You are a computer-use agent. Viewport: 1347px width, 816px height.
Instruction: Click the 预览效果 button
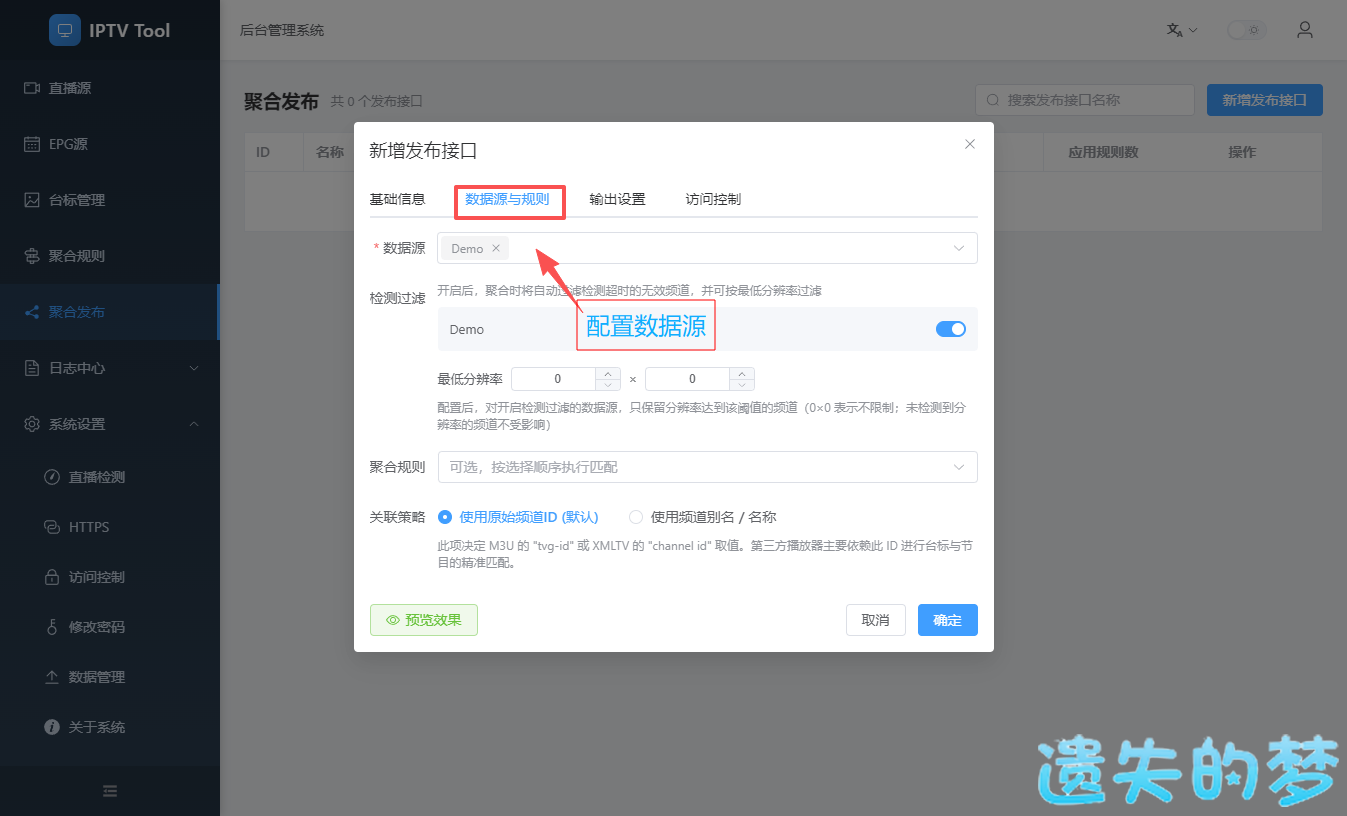click(424, 620)
